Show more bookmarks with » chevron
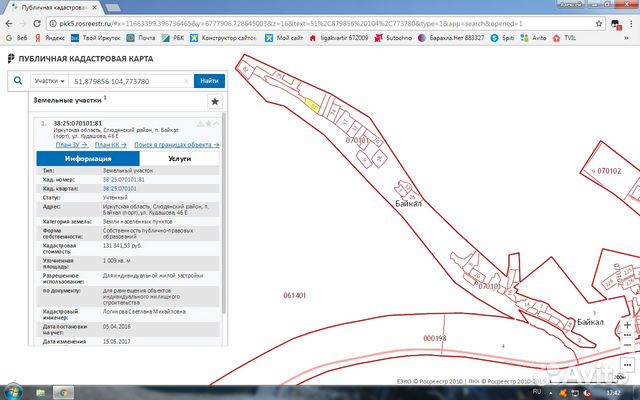This screenshot has width=640, height=400. tap(626, 38)
